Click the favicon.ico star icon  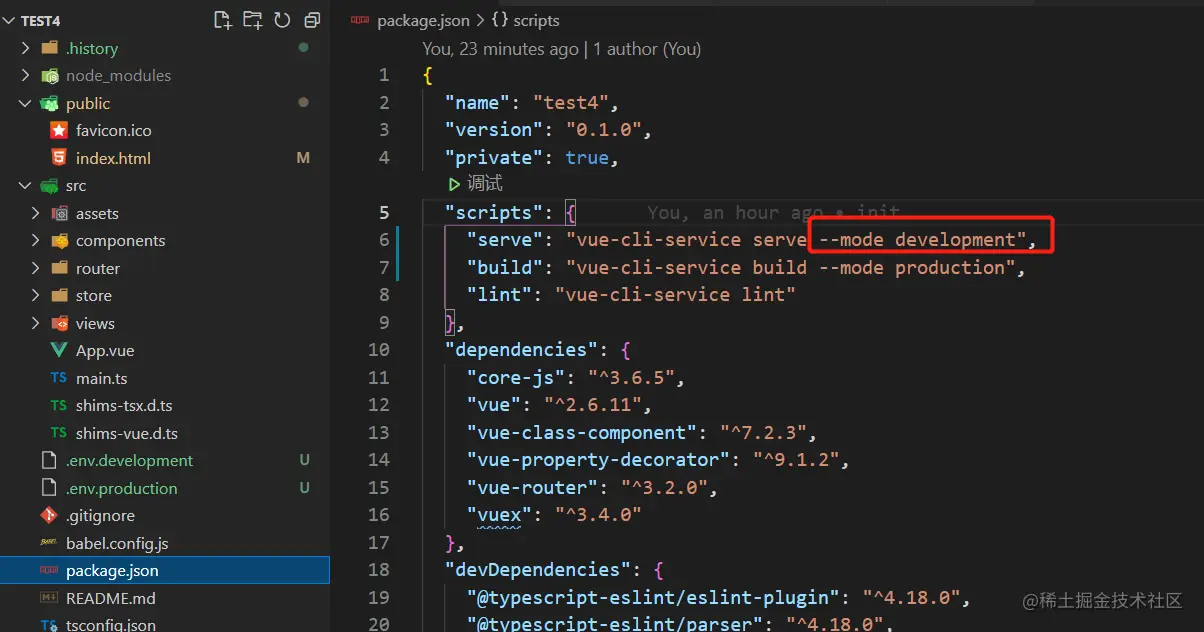pyautogui.click(x=59, y=131)
